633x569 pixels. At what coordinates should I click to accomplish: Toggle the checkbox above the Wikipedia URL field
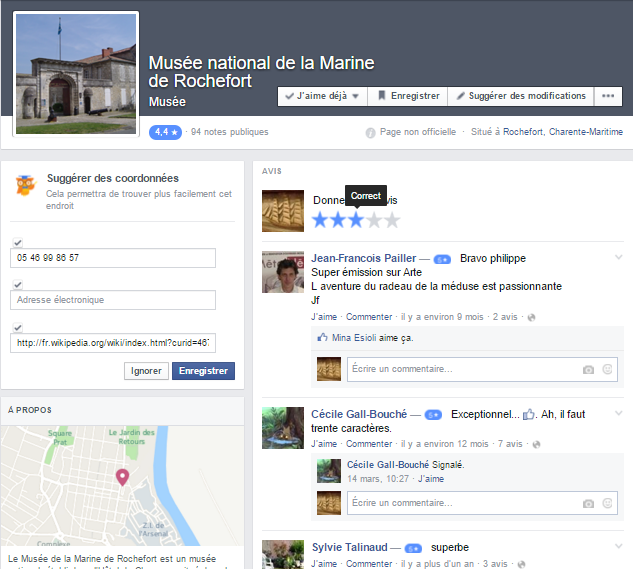pos(18,328)
